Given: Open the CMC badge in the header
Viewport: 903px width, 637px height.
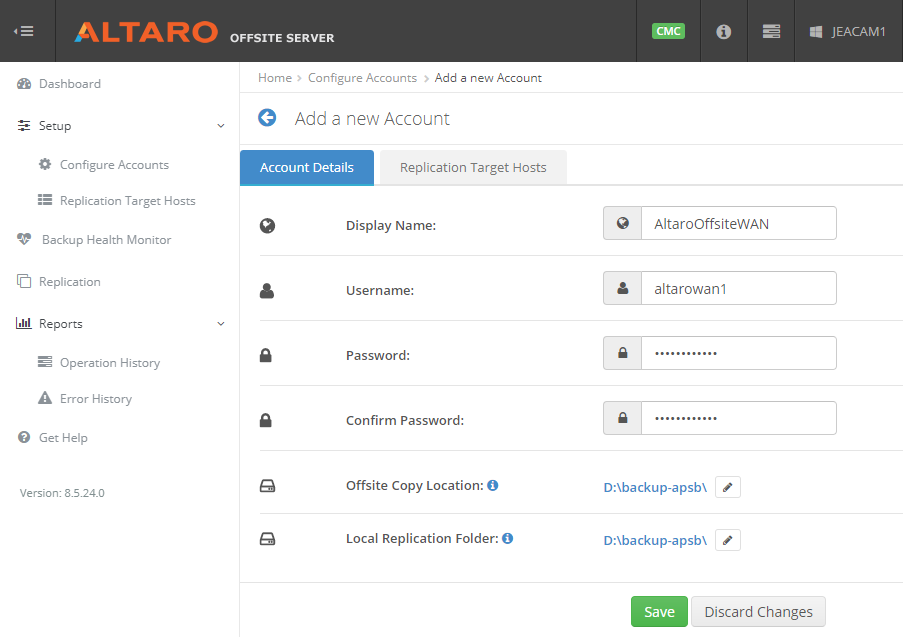Looking at the screenshot, I should [x=668, y=31].
